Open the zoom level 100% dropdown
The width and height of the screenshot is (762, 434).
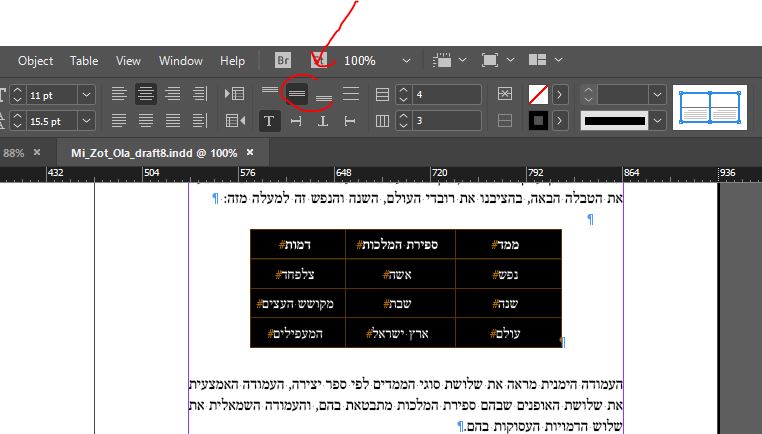[x=406, y=61]
